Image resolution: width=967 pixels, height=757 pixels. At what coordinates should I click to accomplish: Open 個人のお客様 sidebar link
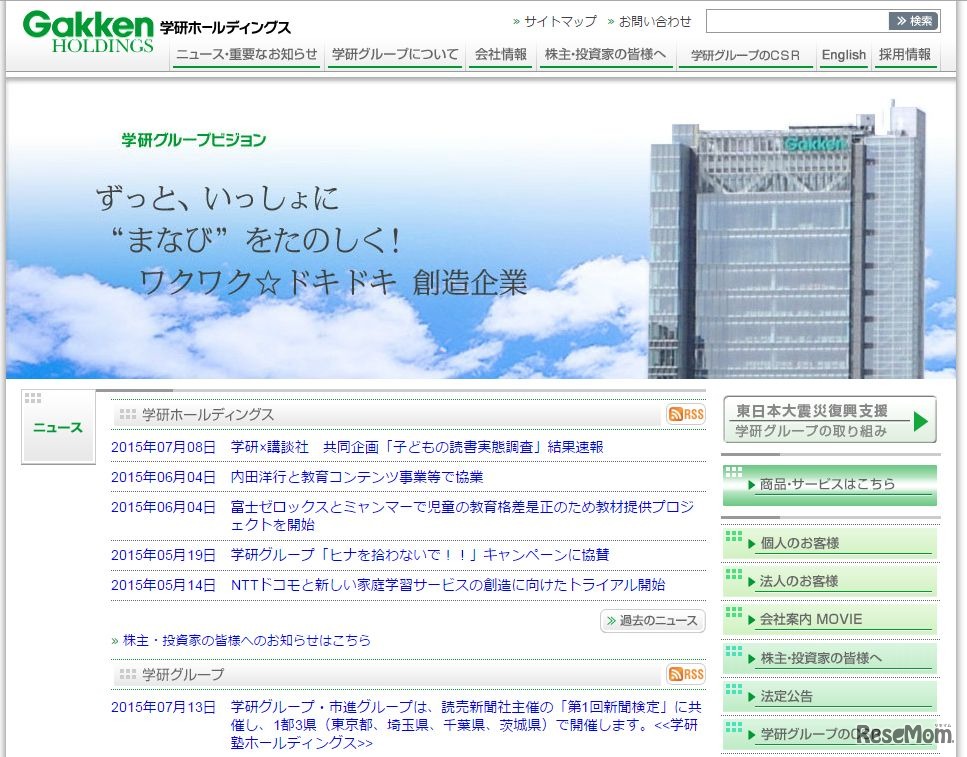[829, 543]
